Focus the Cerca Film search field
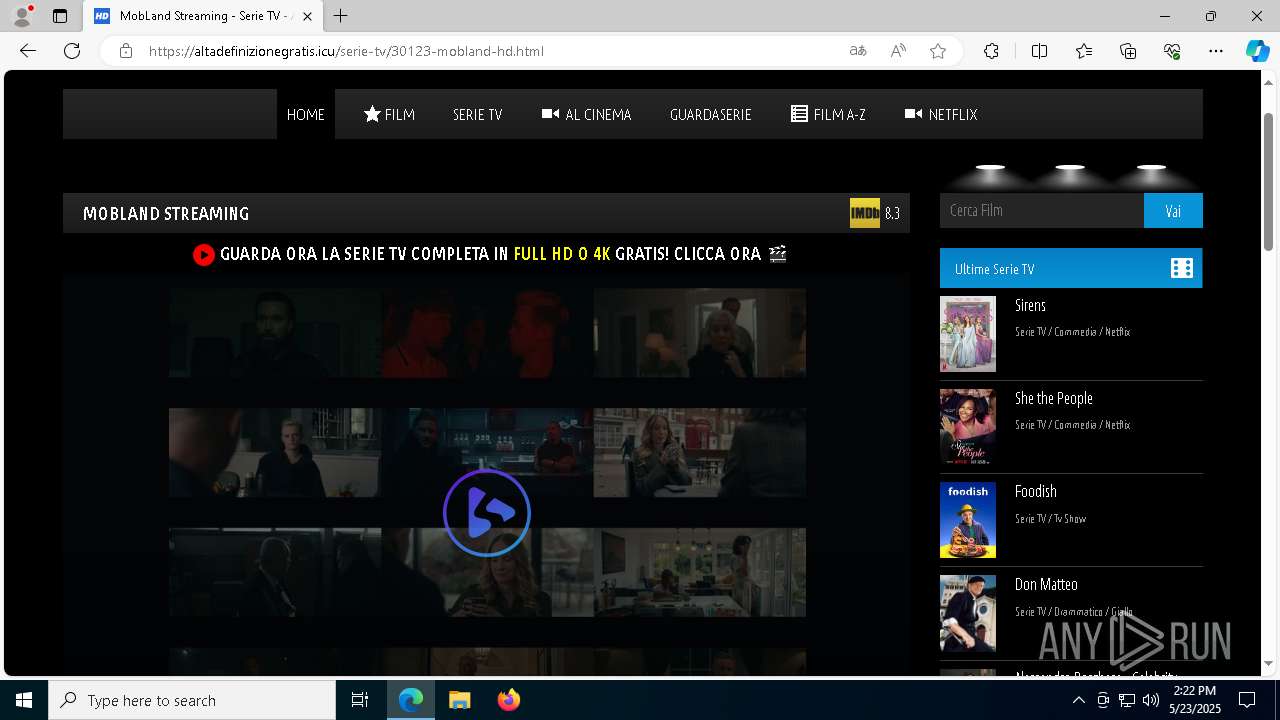The width and height of the screenshot is (1280, 720). point(1042,210)
